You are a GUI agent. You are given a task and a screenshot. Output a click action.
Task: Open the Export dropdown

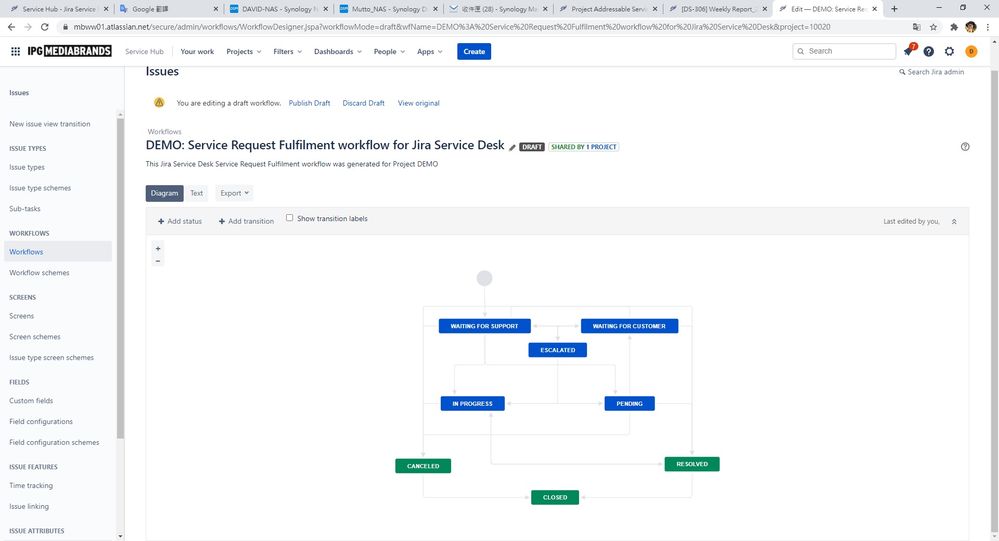point(234,193)
